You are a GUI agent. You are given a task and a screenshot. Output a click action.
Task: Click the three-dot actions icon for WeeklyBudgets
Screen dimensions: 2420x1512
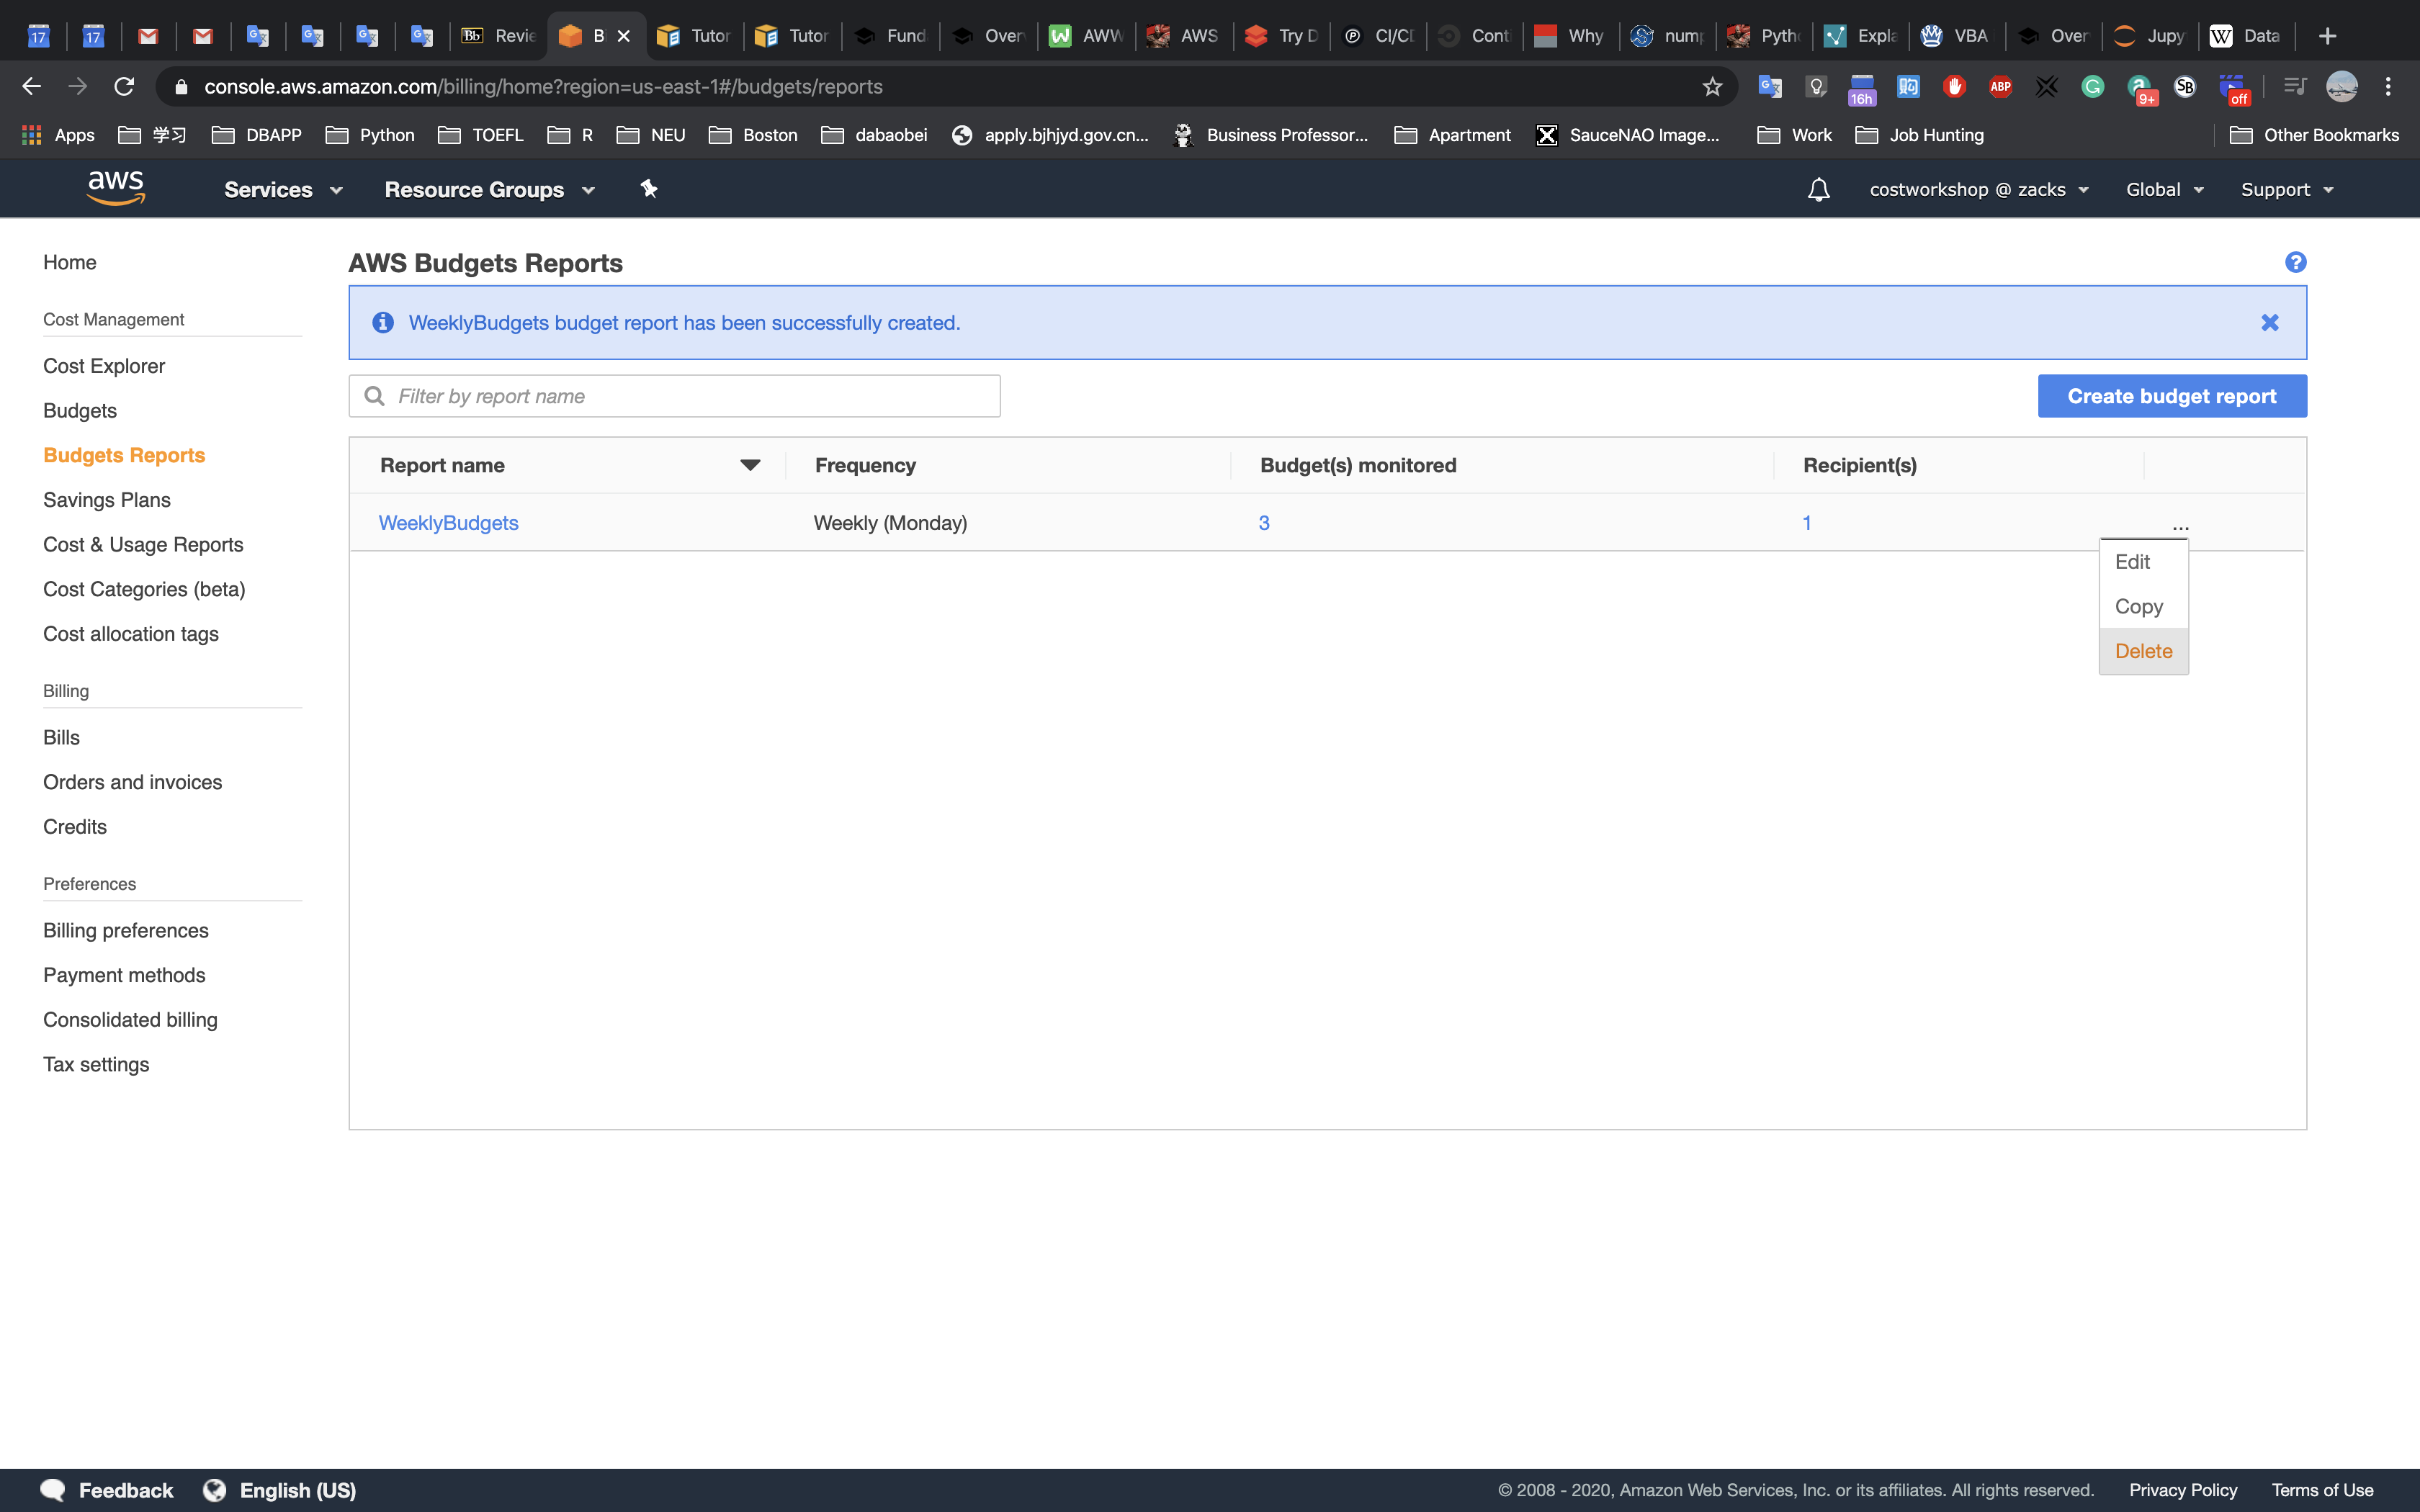[2180, 526]
